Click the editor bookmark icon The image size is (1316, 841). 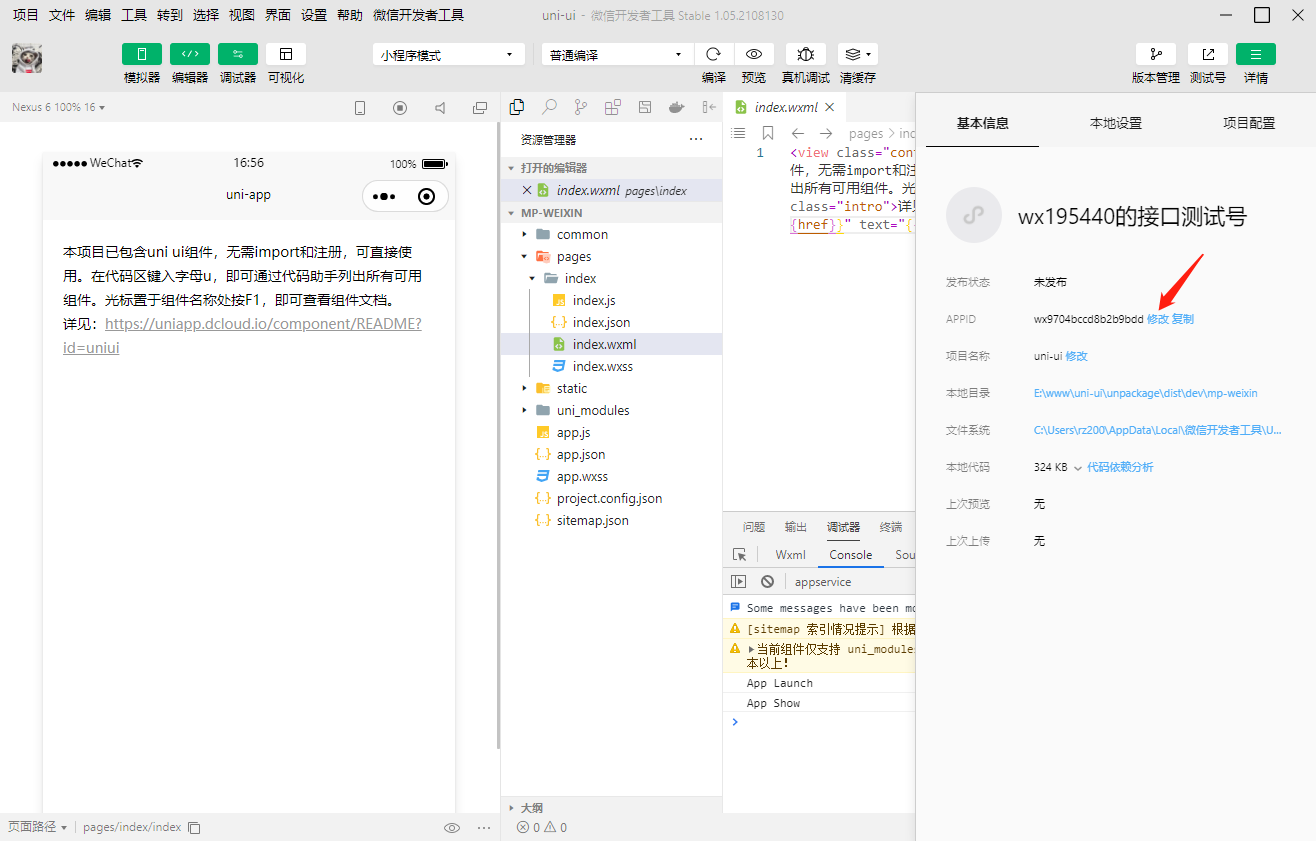(768, 133)
